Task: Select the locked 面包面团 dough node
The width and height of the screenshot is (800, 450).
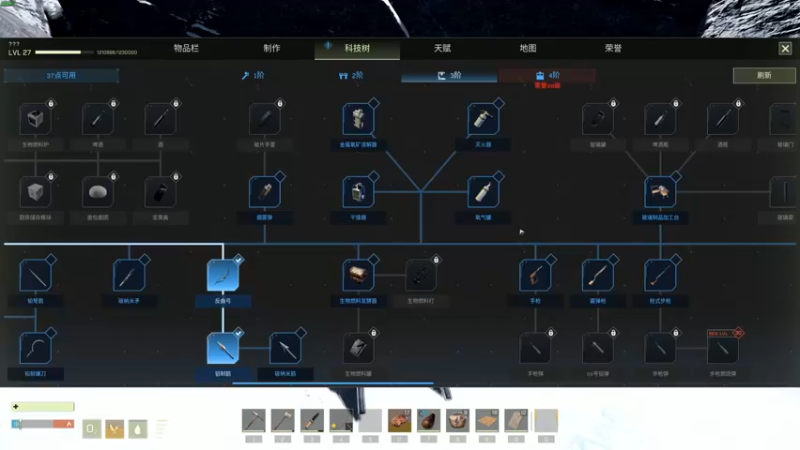Action: tap(97, 192)
